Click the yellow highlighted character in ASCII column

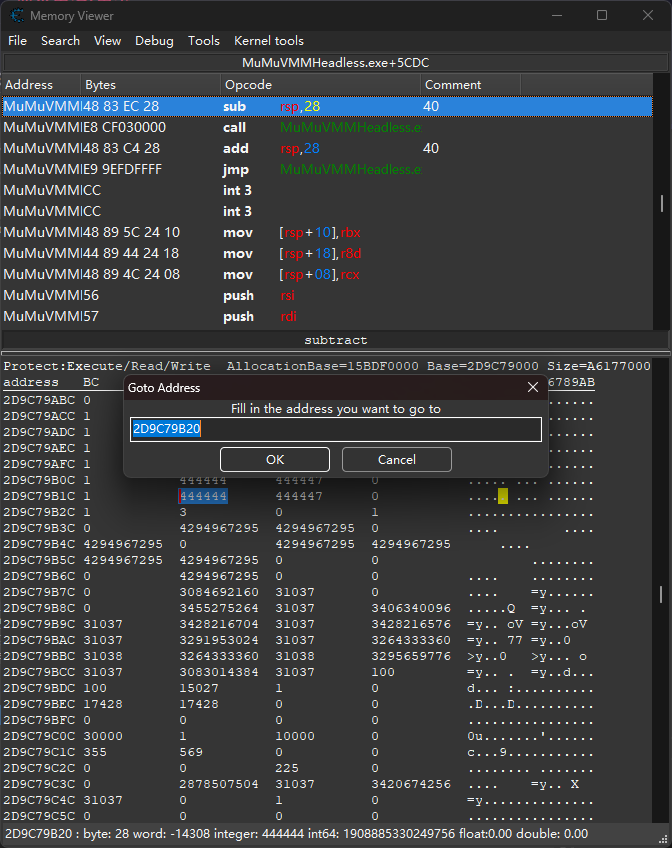click(503, 496)
